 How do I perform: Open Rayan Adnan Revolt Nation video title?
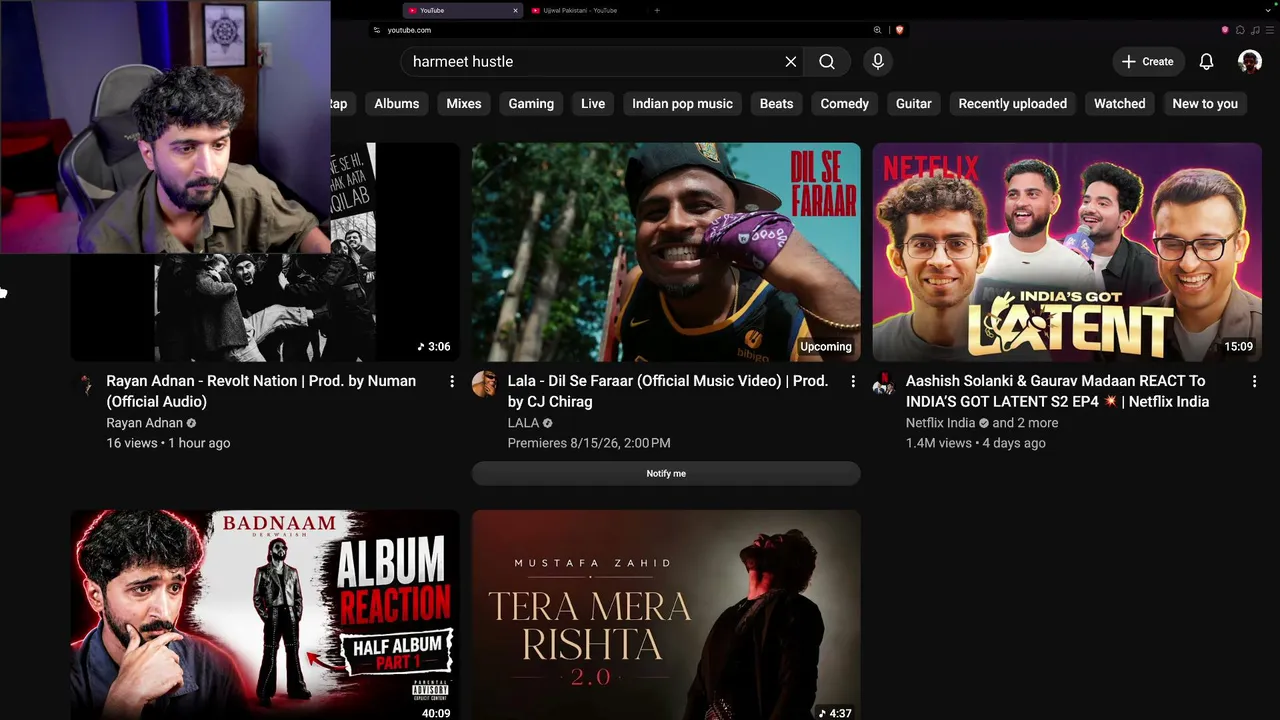pyautogui.click(x=261, y=391)
